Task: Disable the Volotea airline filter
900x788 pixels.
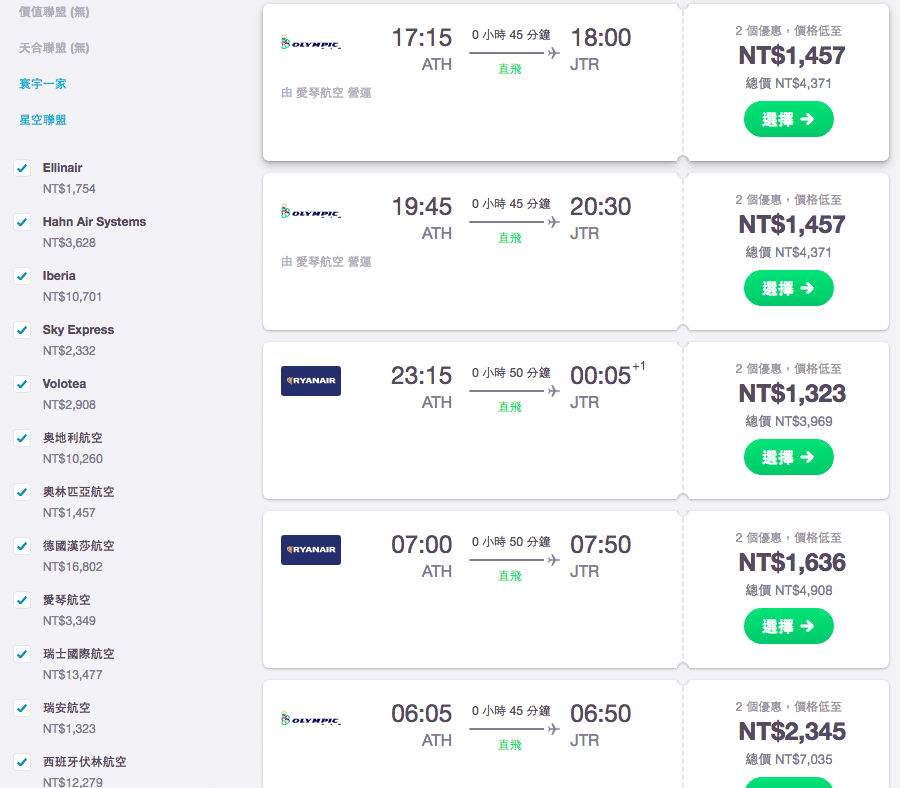Action: pos(22,384)
